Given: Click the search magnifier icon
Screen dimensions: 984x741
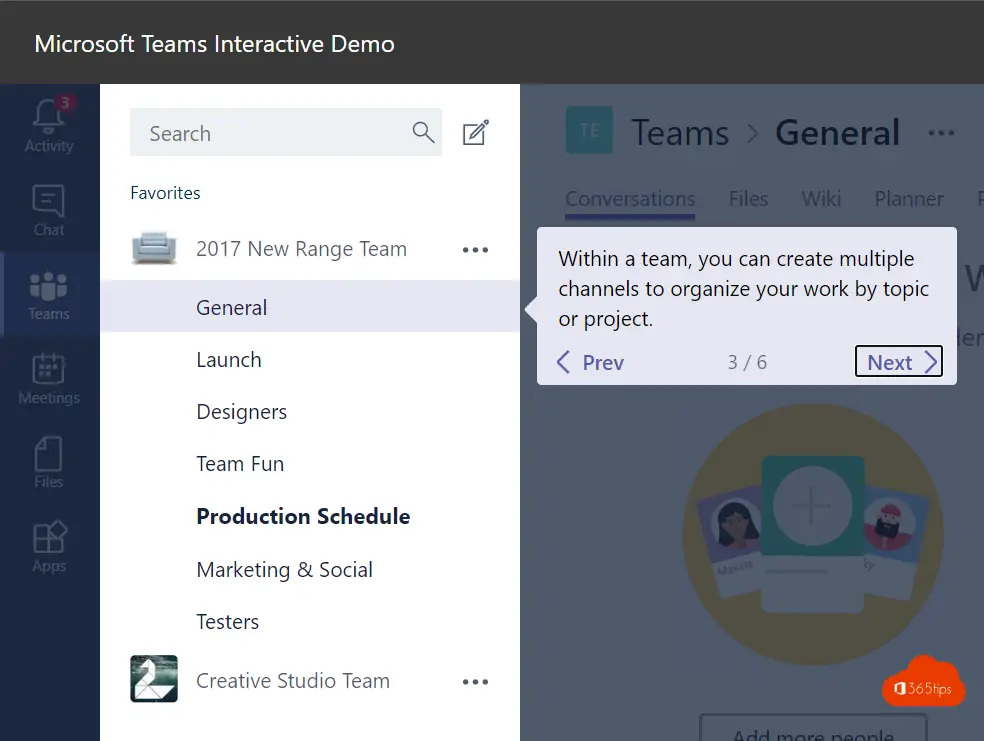Looking at the screenshot, I should pos(423,132).
